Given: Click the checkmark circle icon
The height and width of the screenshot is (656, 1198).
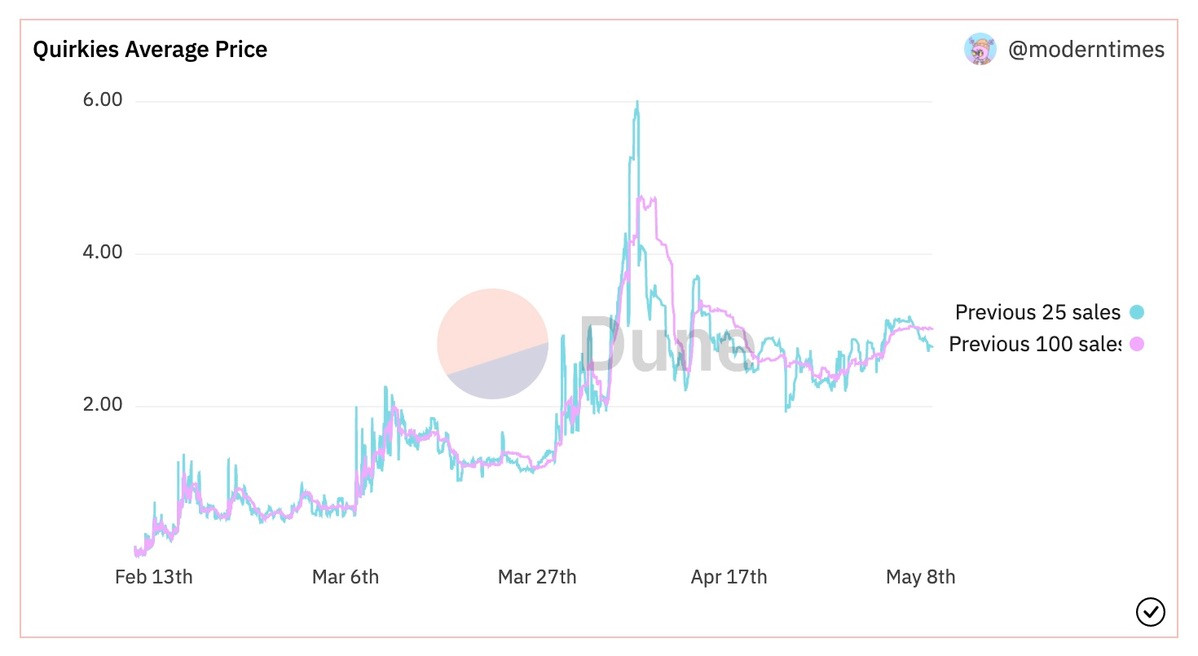Looking at the screenshot, I should click(1150, 611).
